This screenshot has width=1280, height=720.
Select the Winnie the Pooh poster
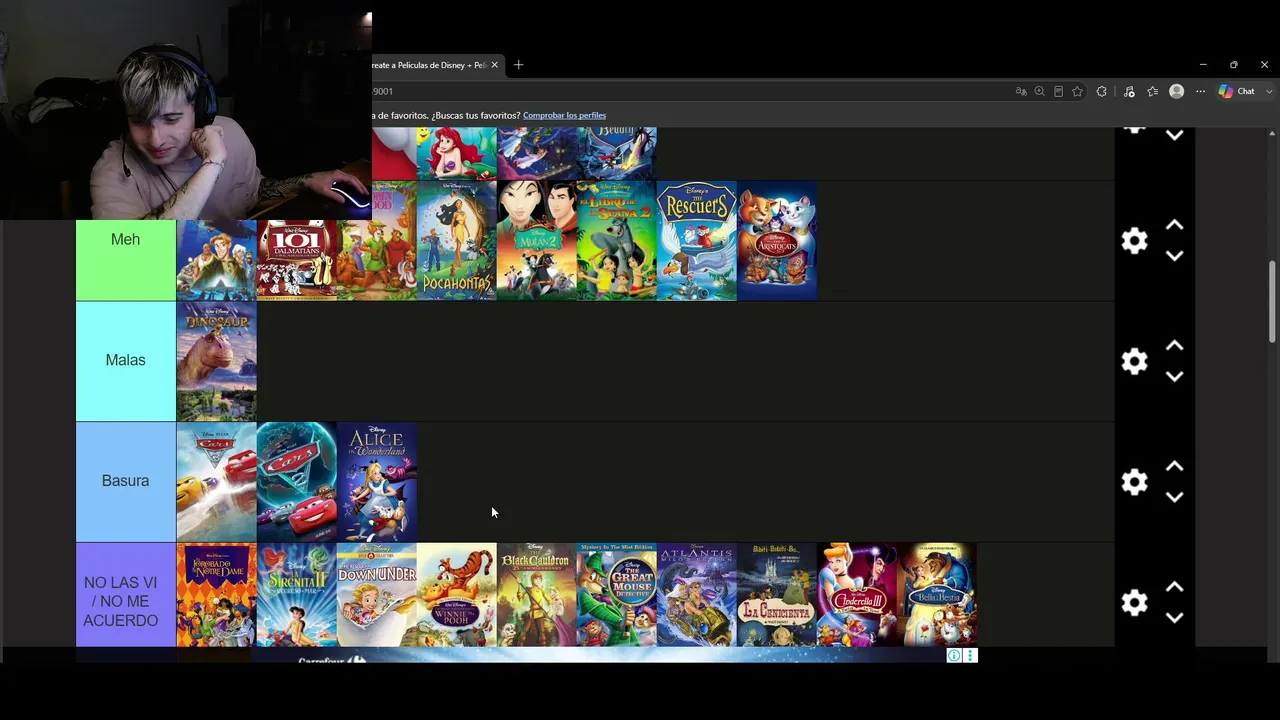coord(457,595)
